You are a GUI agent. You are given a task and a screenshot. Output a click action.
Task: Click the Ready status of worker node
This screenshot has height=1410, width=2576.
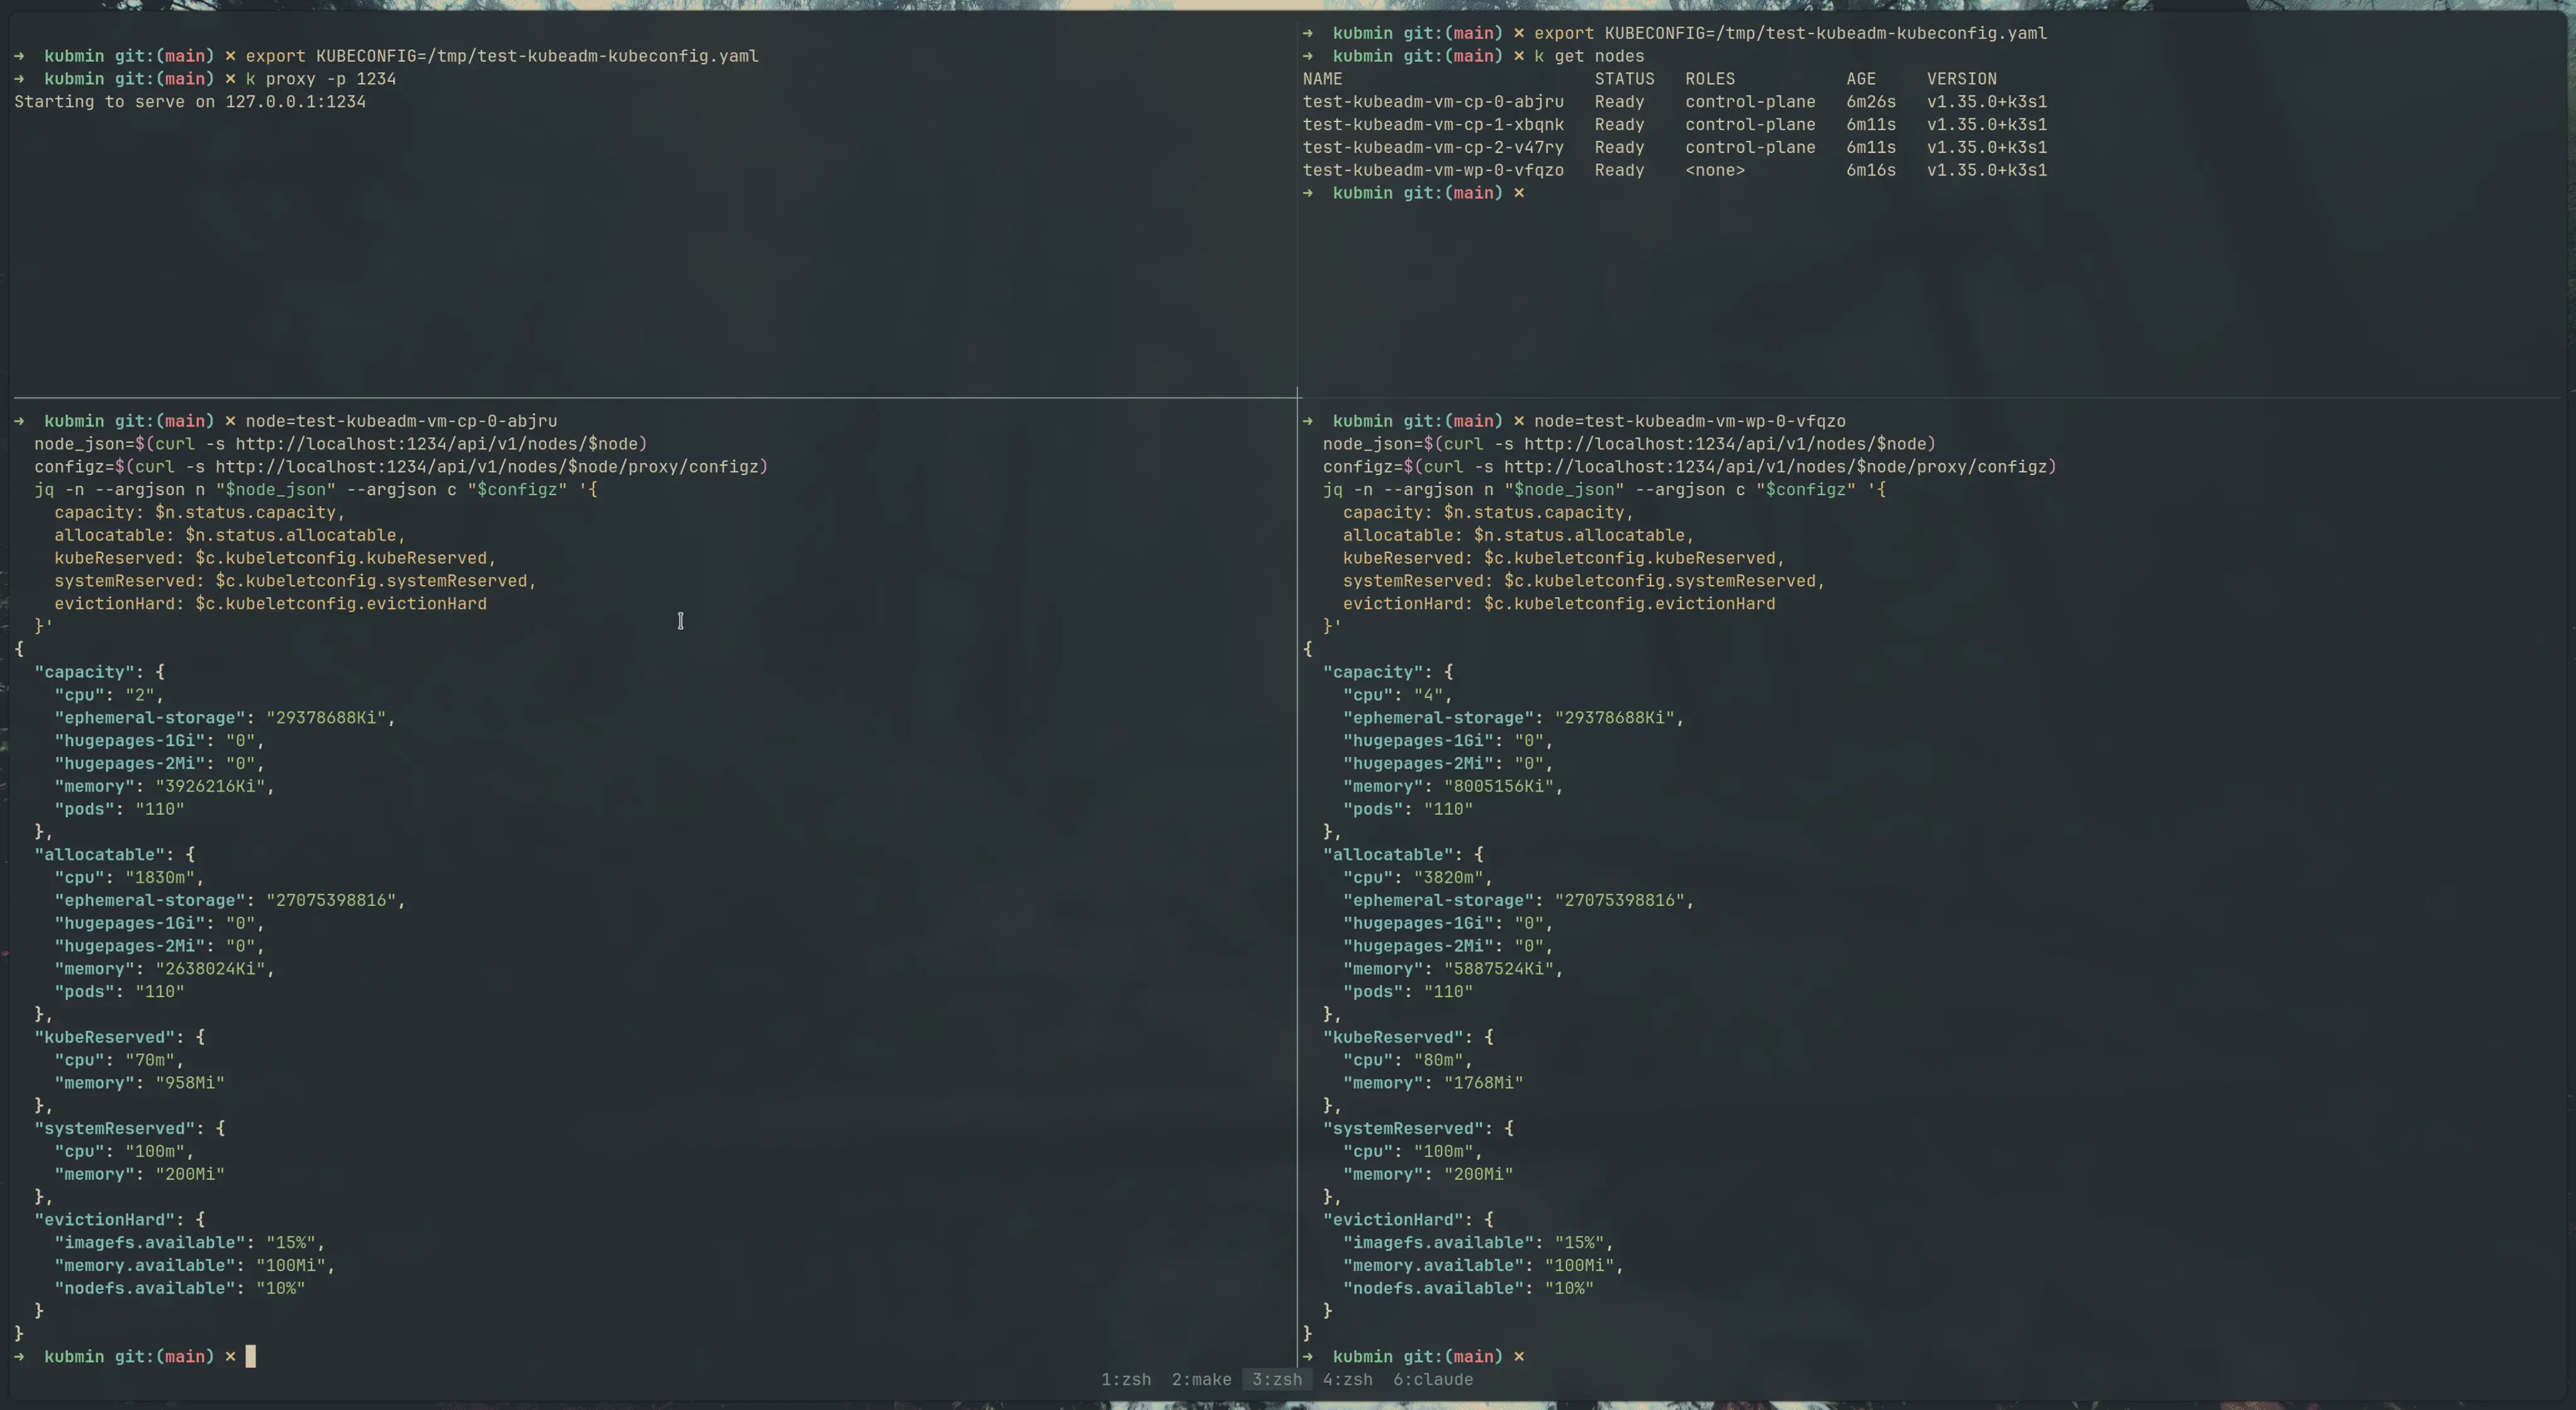point(1620,170)
